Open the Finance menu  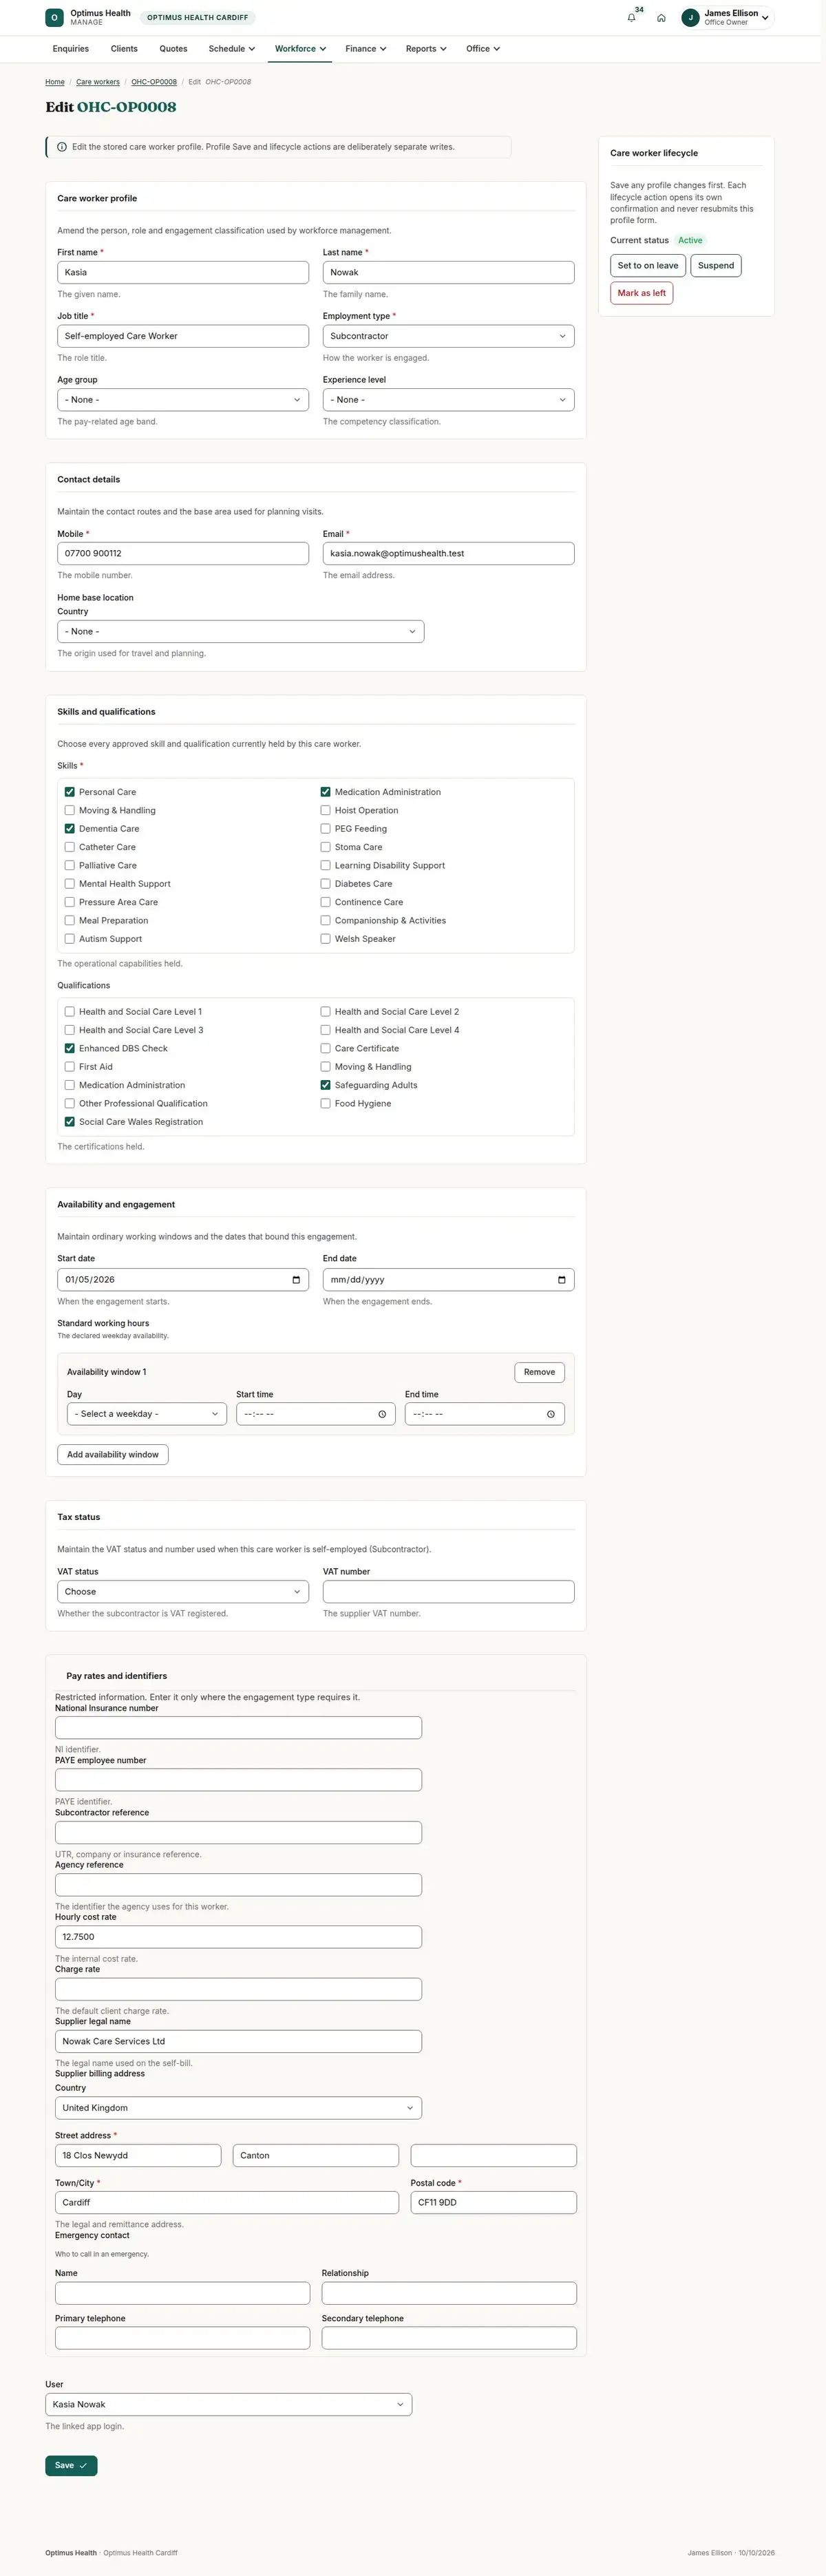(x=366, y=49)
